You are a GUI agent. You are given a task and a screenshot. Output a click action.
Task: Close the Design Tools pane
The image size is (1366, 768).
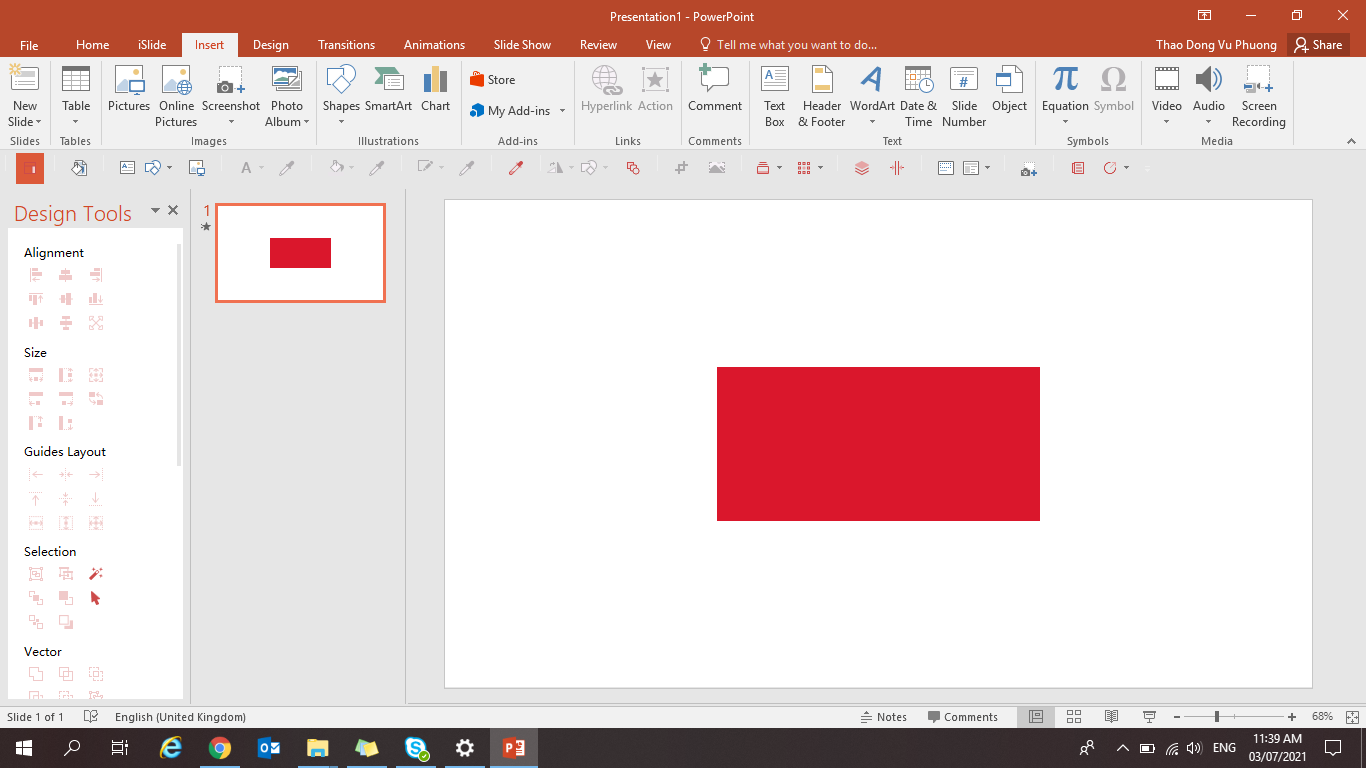click(x=173, y=210)
